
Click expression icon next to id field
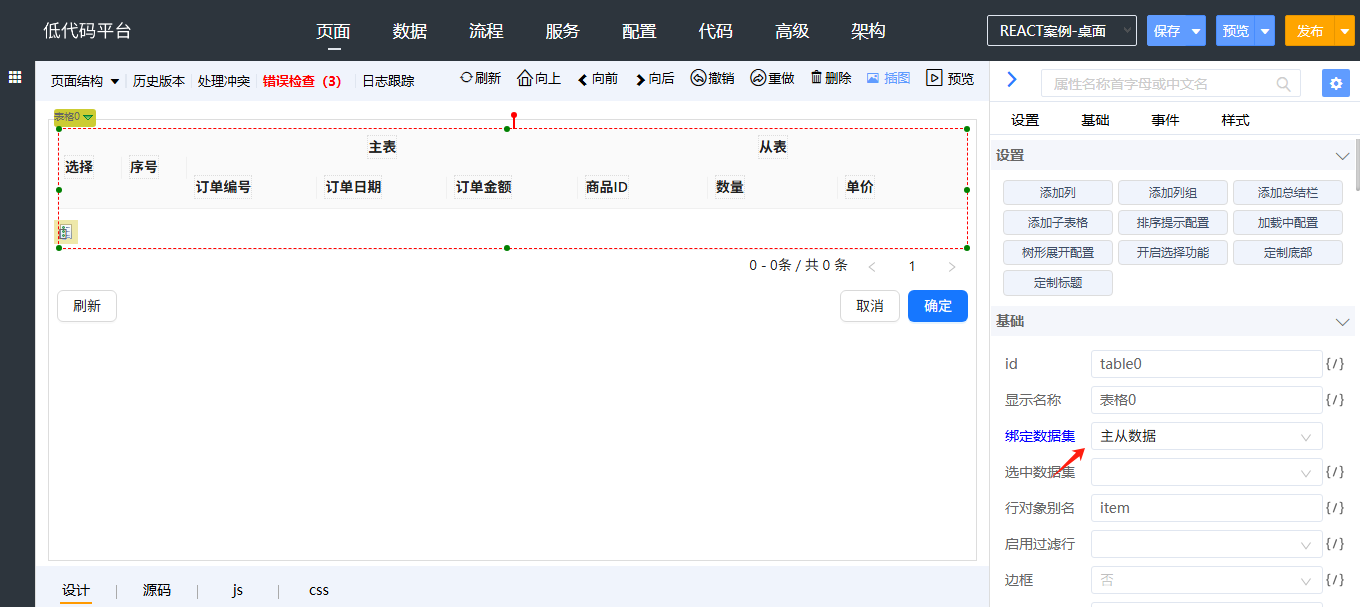[x=1334, y=364]
